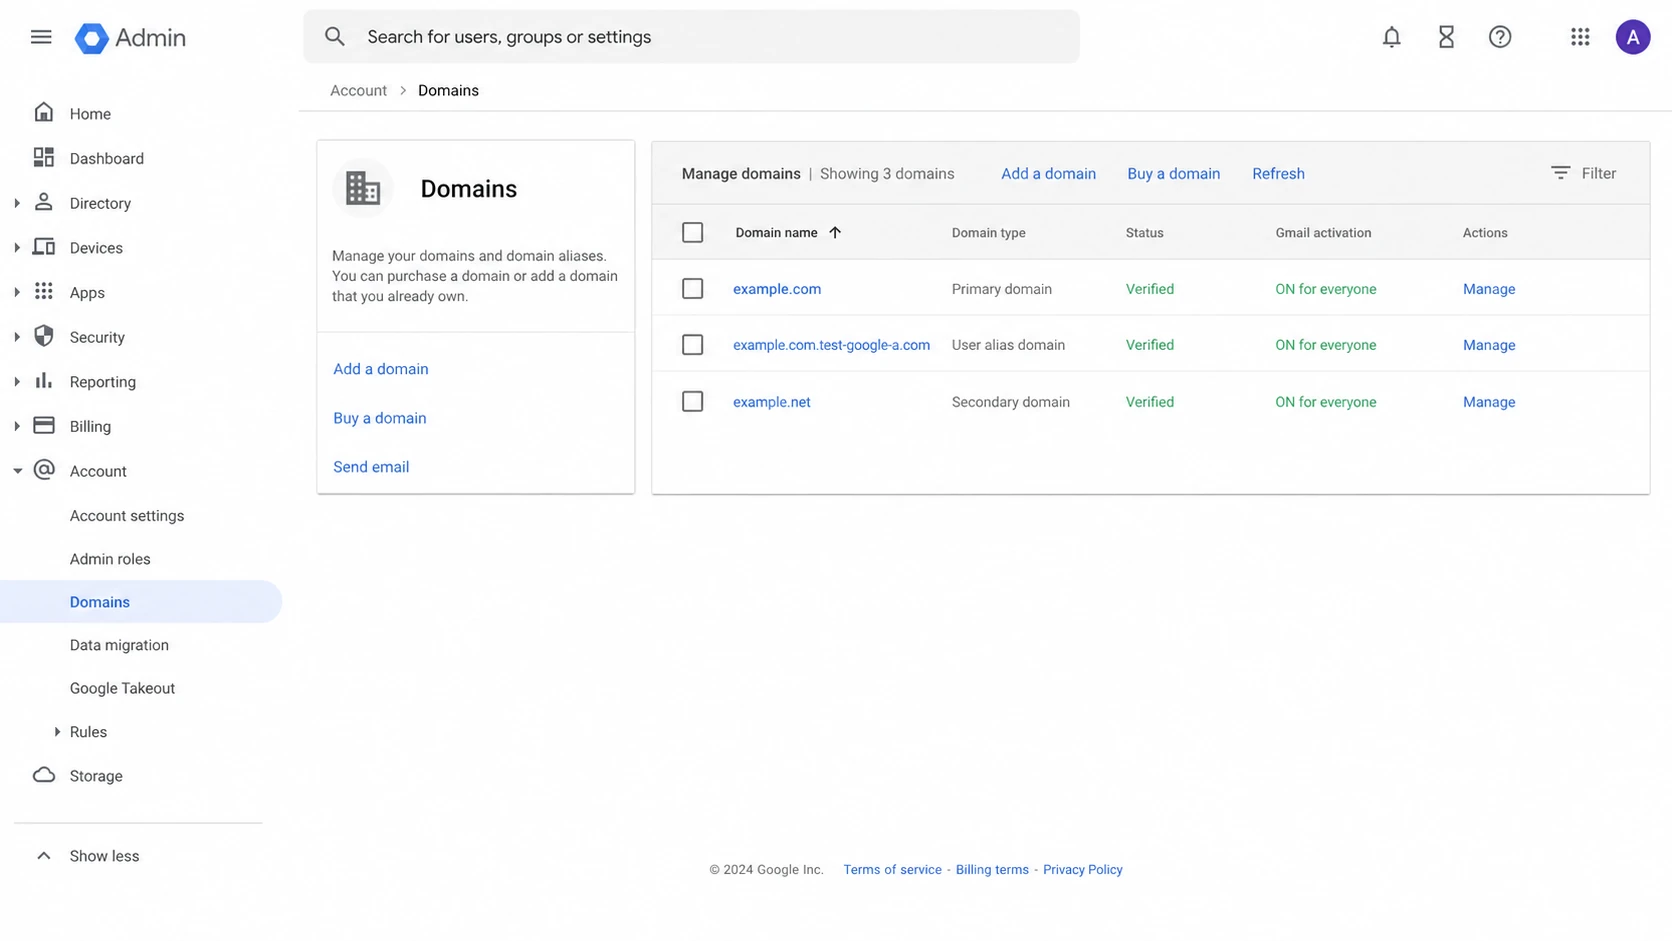Image resolution: width=1672 pixels, height=941 pixels.
Task: Open the Google apps grid launcher
Action: click(1580, 37)
